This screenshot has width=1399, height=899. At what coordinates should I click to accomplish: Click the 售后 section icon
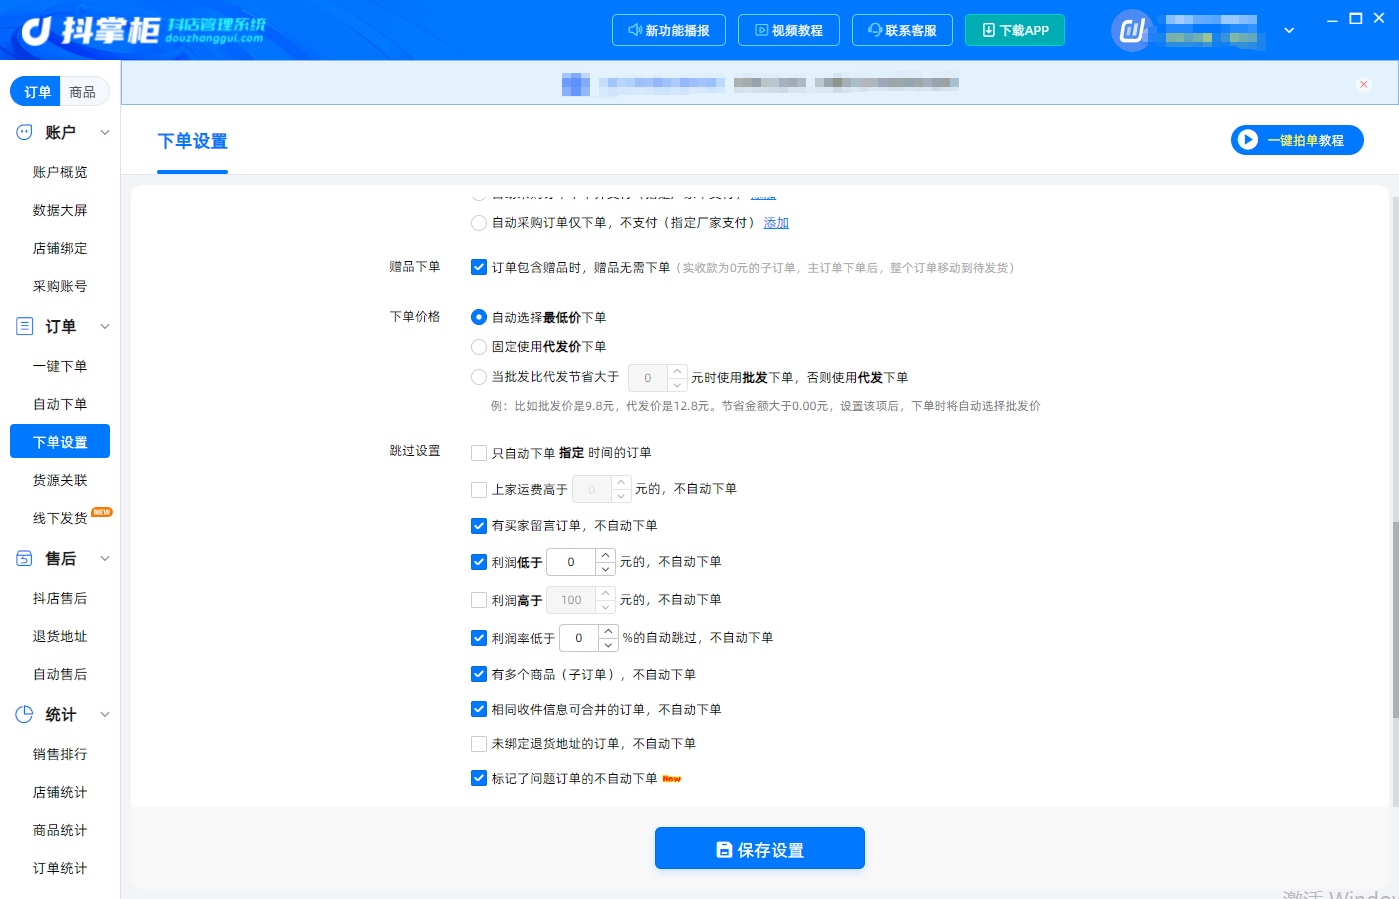coord(25,558)
